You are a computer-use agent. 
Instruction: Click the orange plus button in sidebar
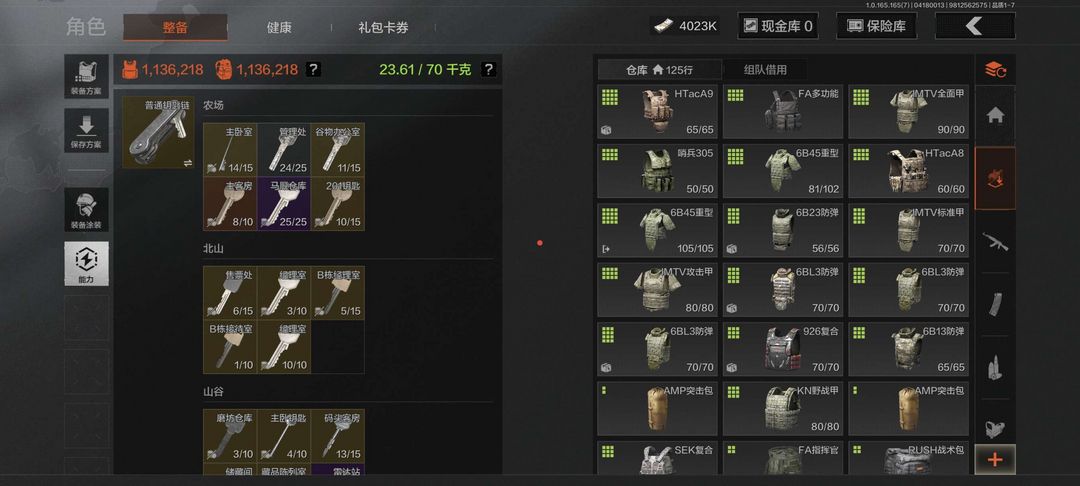click(x=995, y=460)
